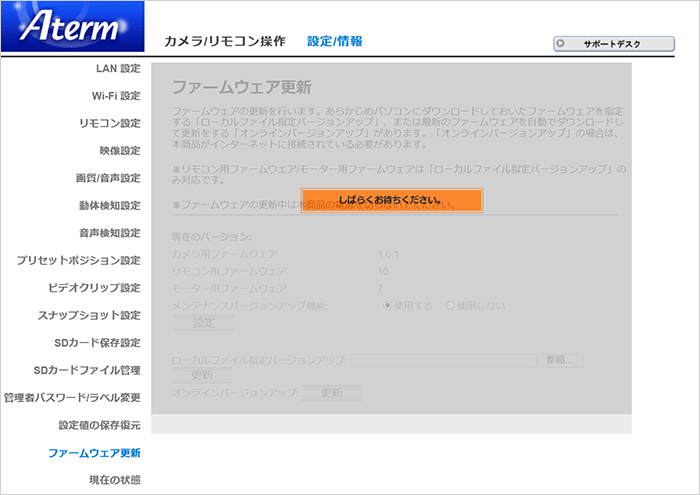
Task: Open プリセットポジション設定 in sidebar
Action: (x=78, y=261)
